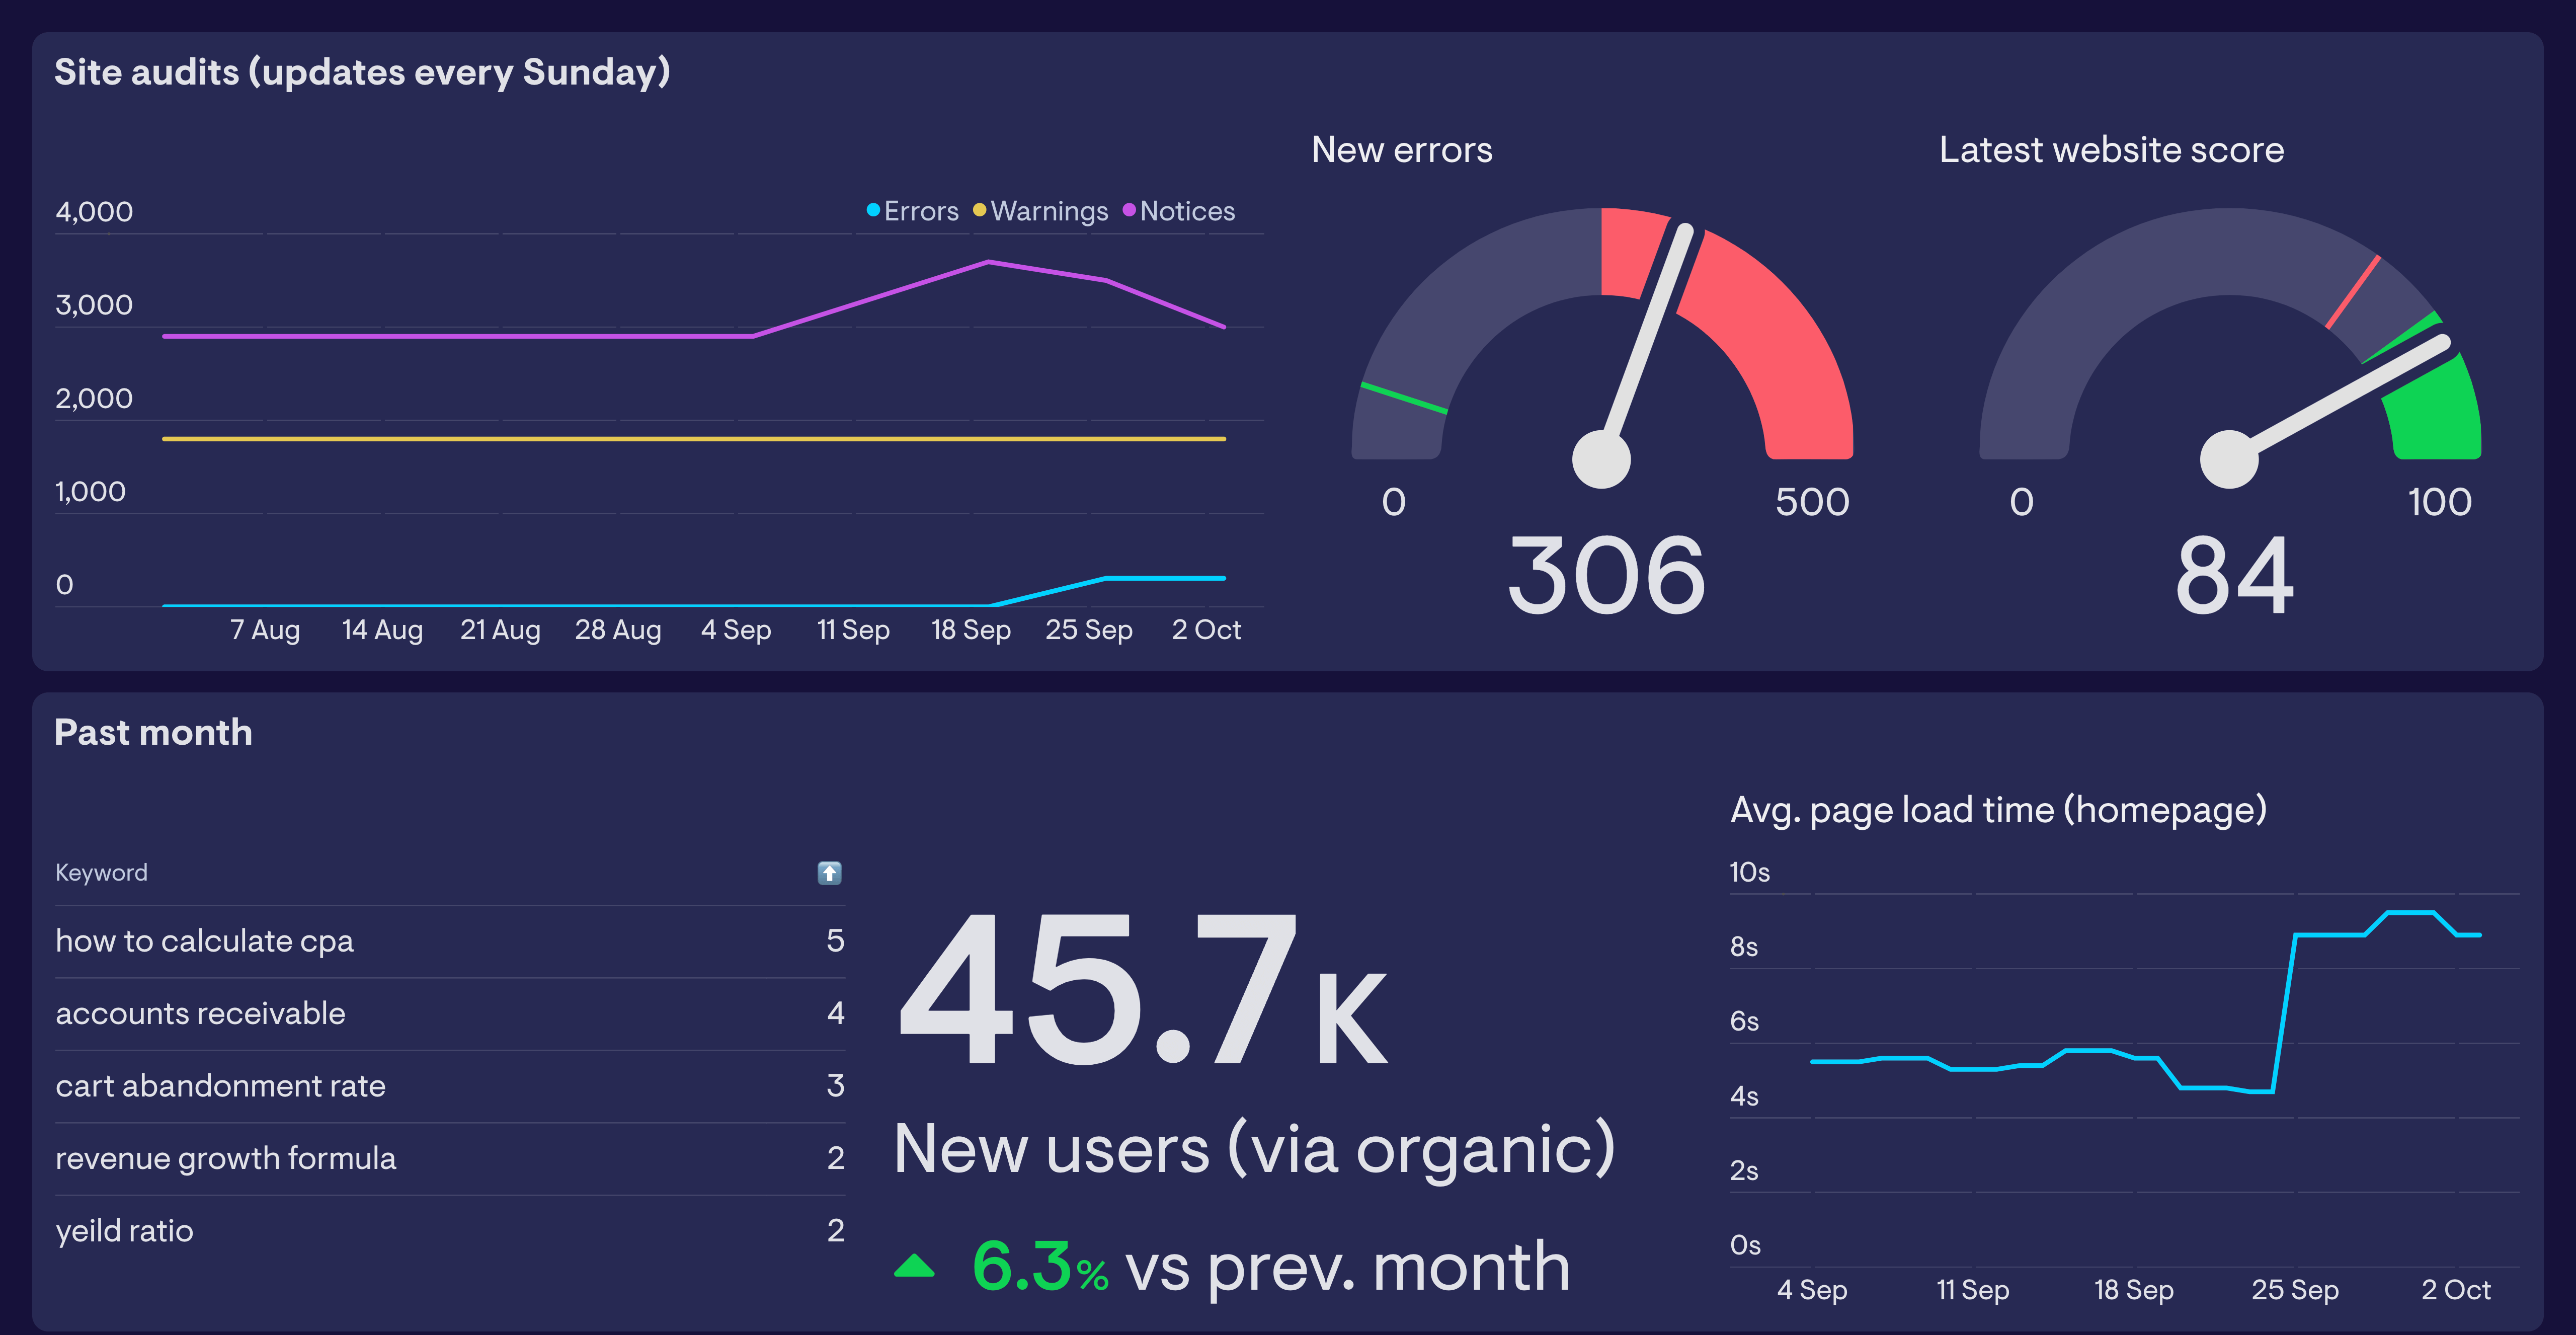
Task: Click the 306 new errors value
Action: pyautogui.click(x=1606, y=575)
